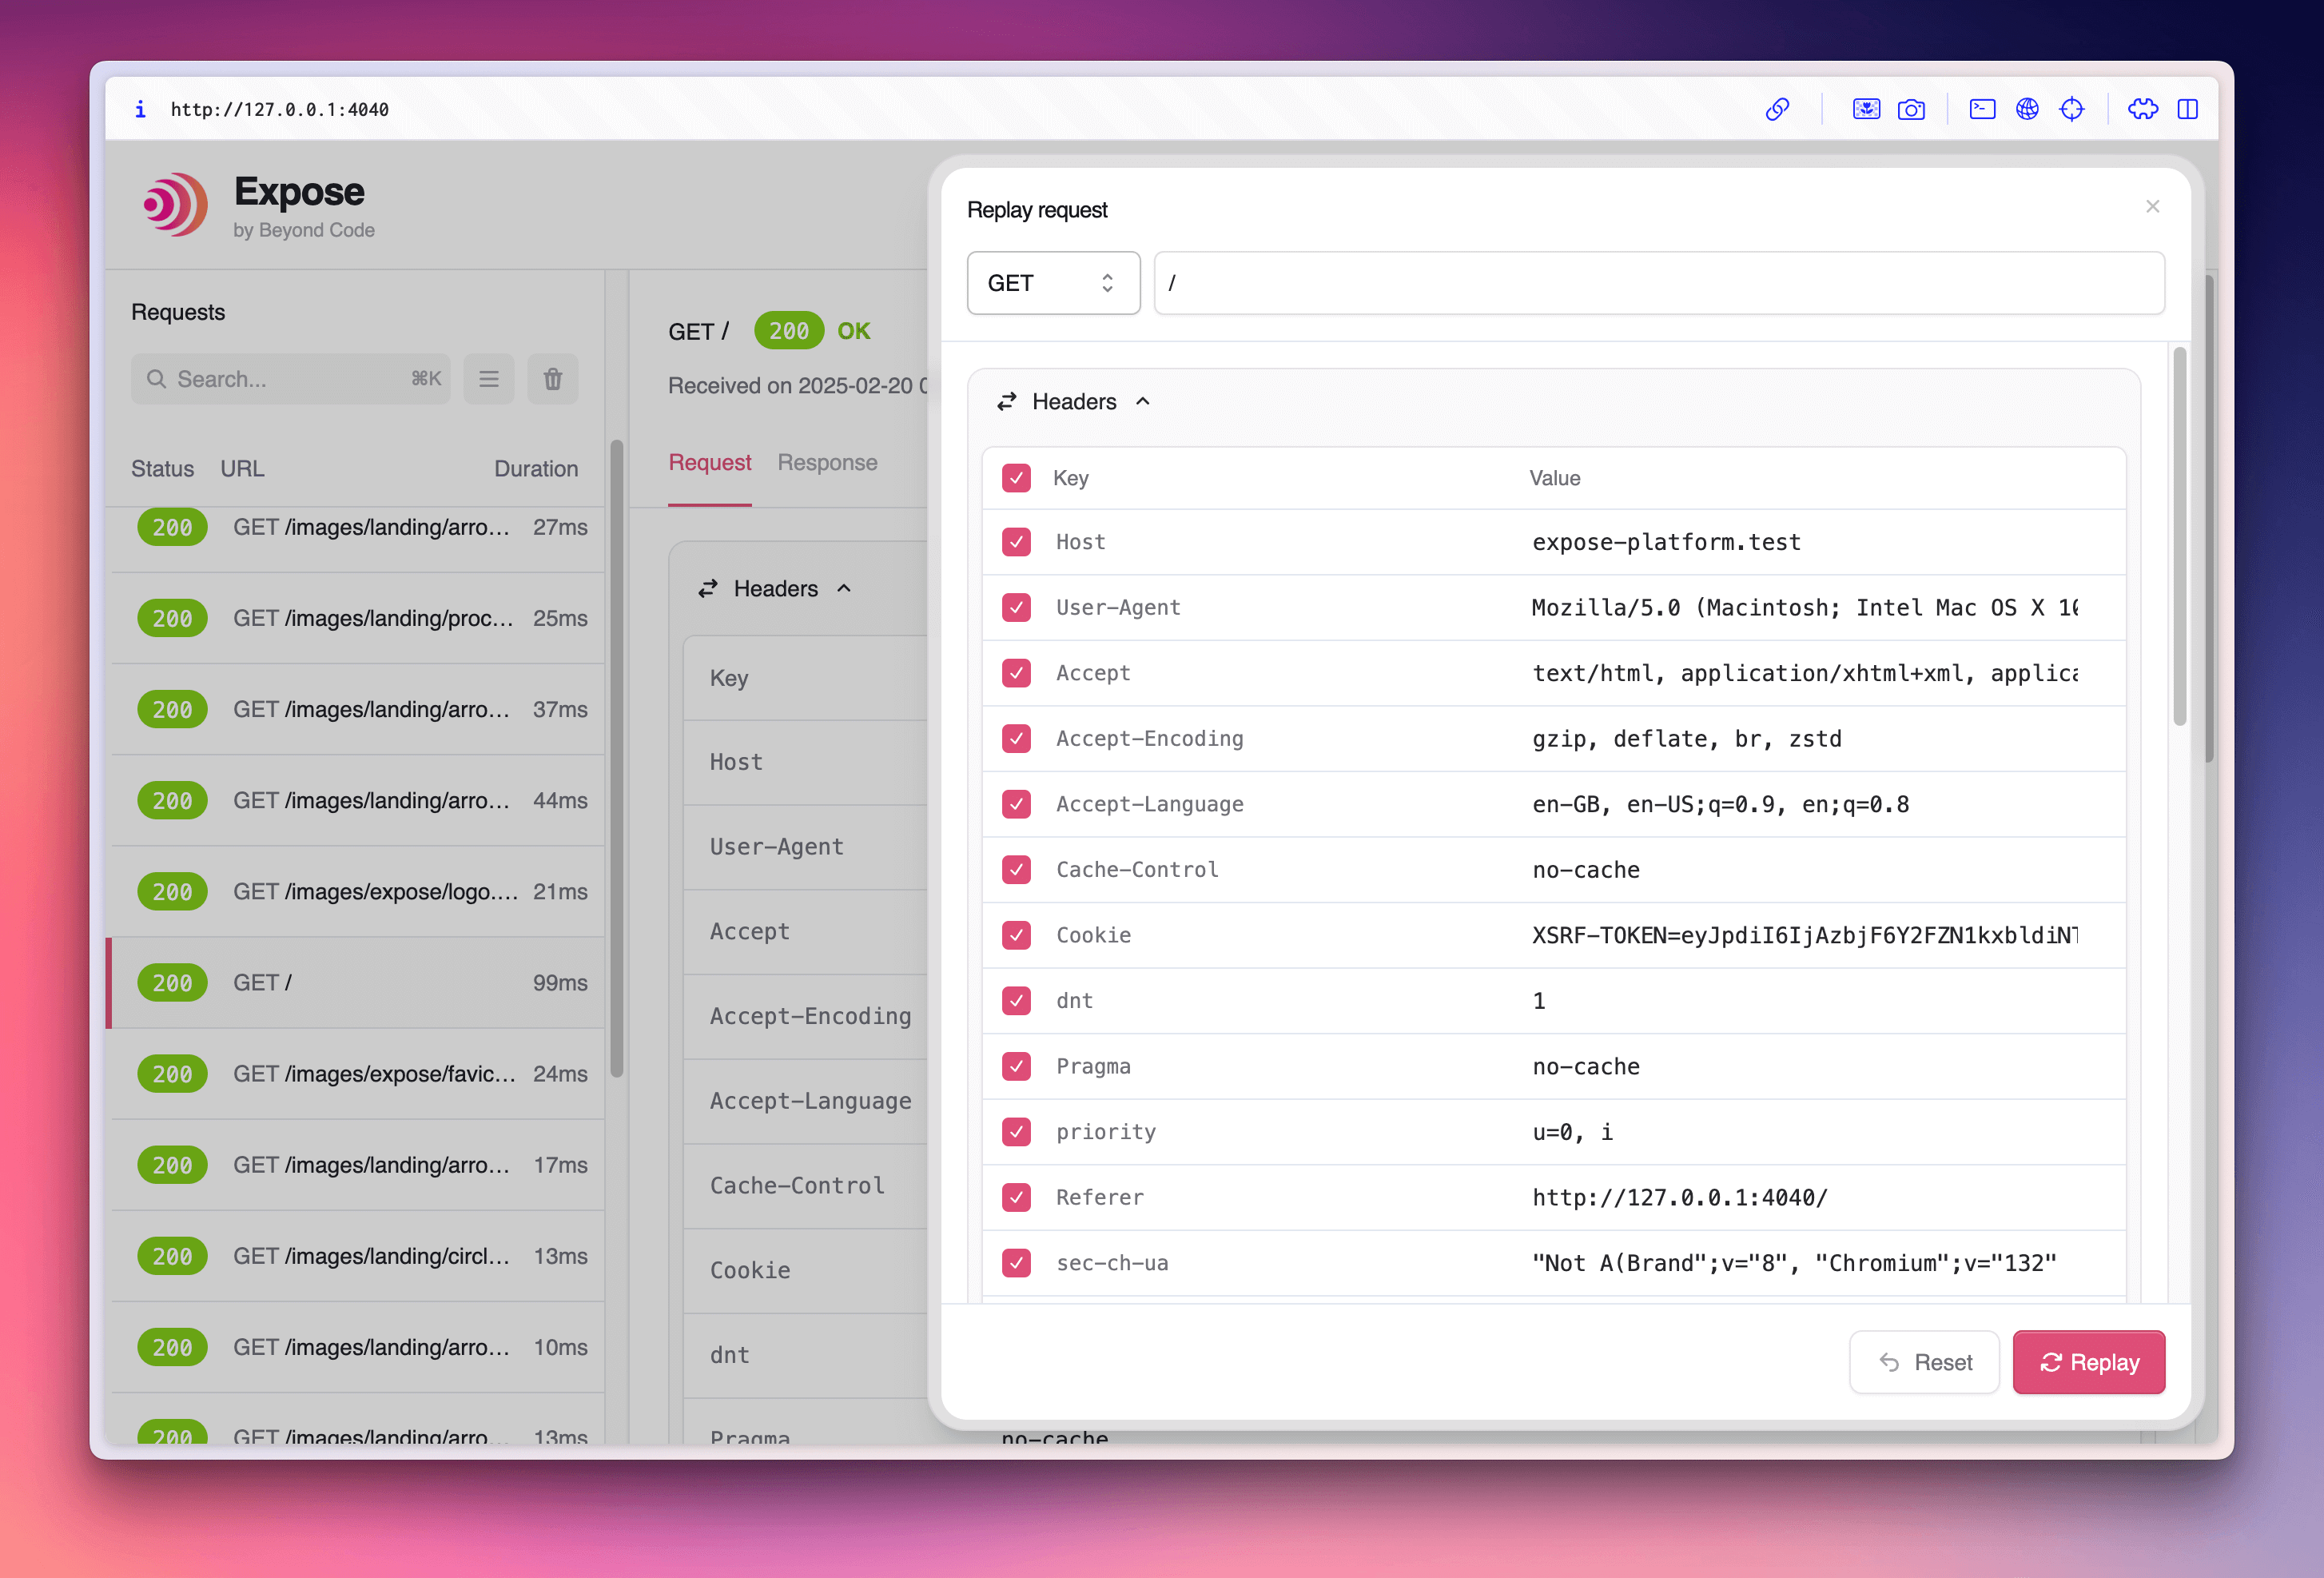The width and height of the screenshot is (2324, 1578).
Task: Uncheck the Accept header checkbox
Action: pos(1016,673)
